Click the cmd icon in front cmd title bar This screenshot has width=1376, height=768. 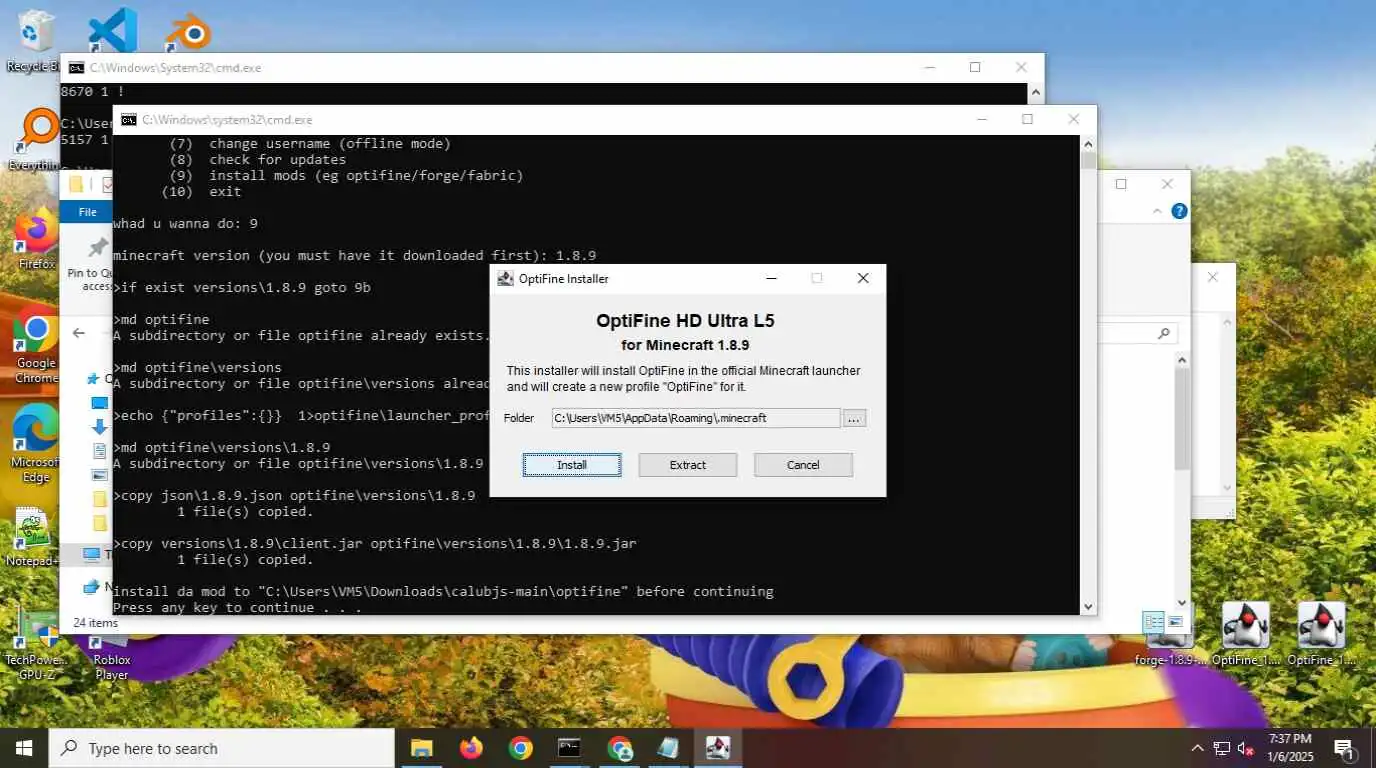click(x=128, y=120)
